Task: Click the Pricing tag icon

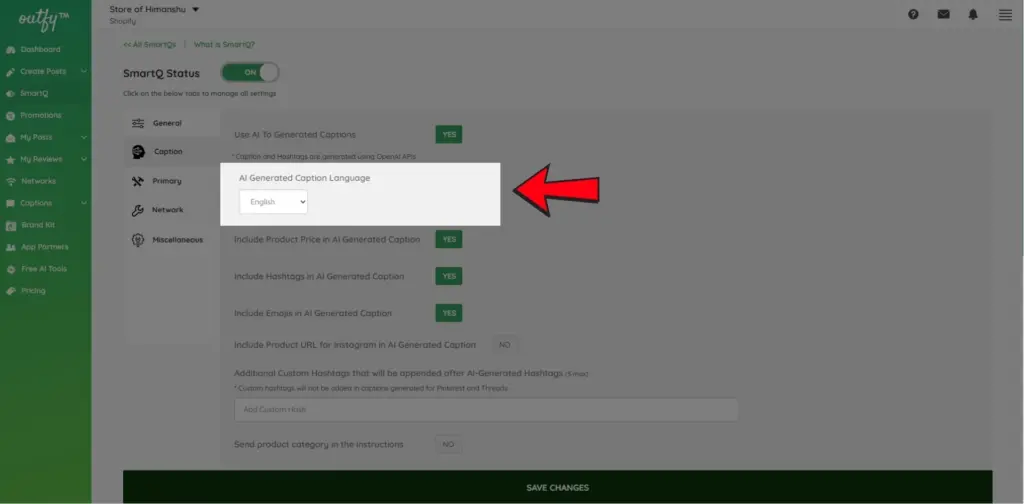Action: (11, 291)
